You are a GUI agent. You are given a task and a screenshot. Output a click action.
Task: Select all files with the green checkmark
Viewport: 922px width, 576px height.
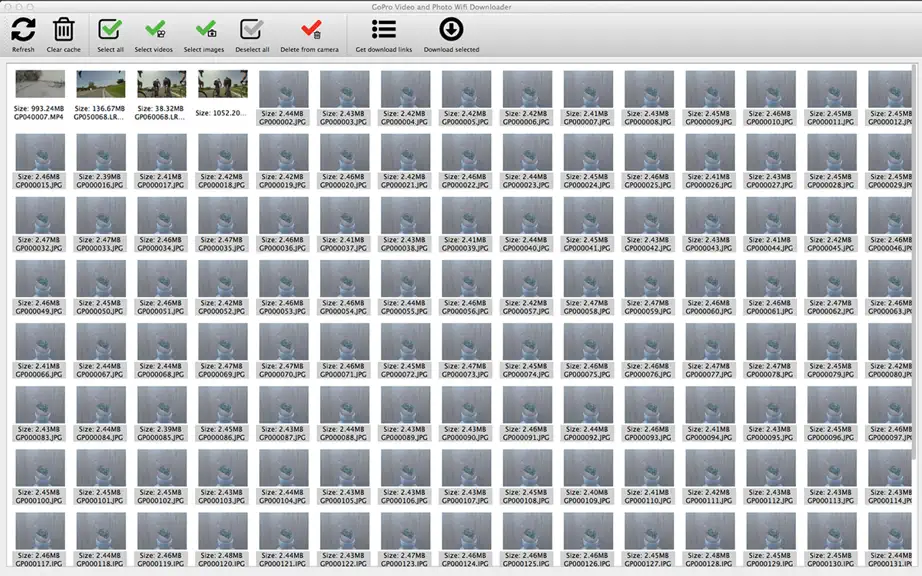(x=110, y=29)
